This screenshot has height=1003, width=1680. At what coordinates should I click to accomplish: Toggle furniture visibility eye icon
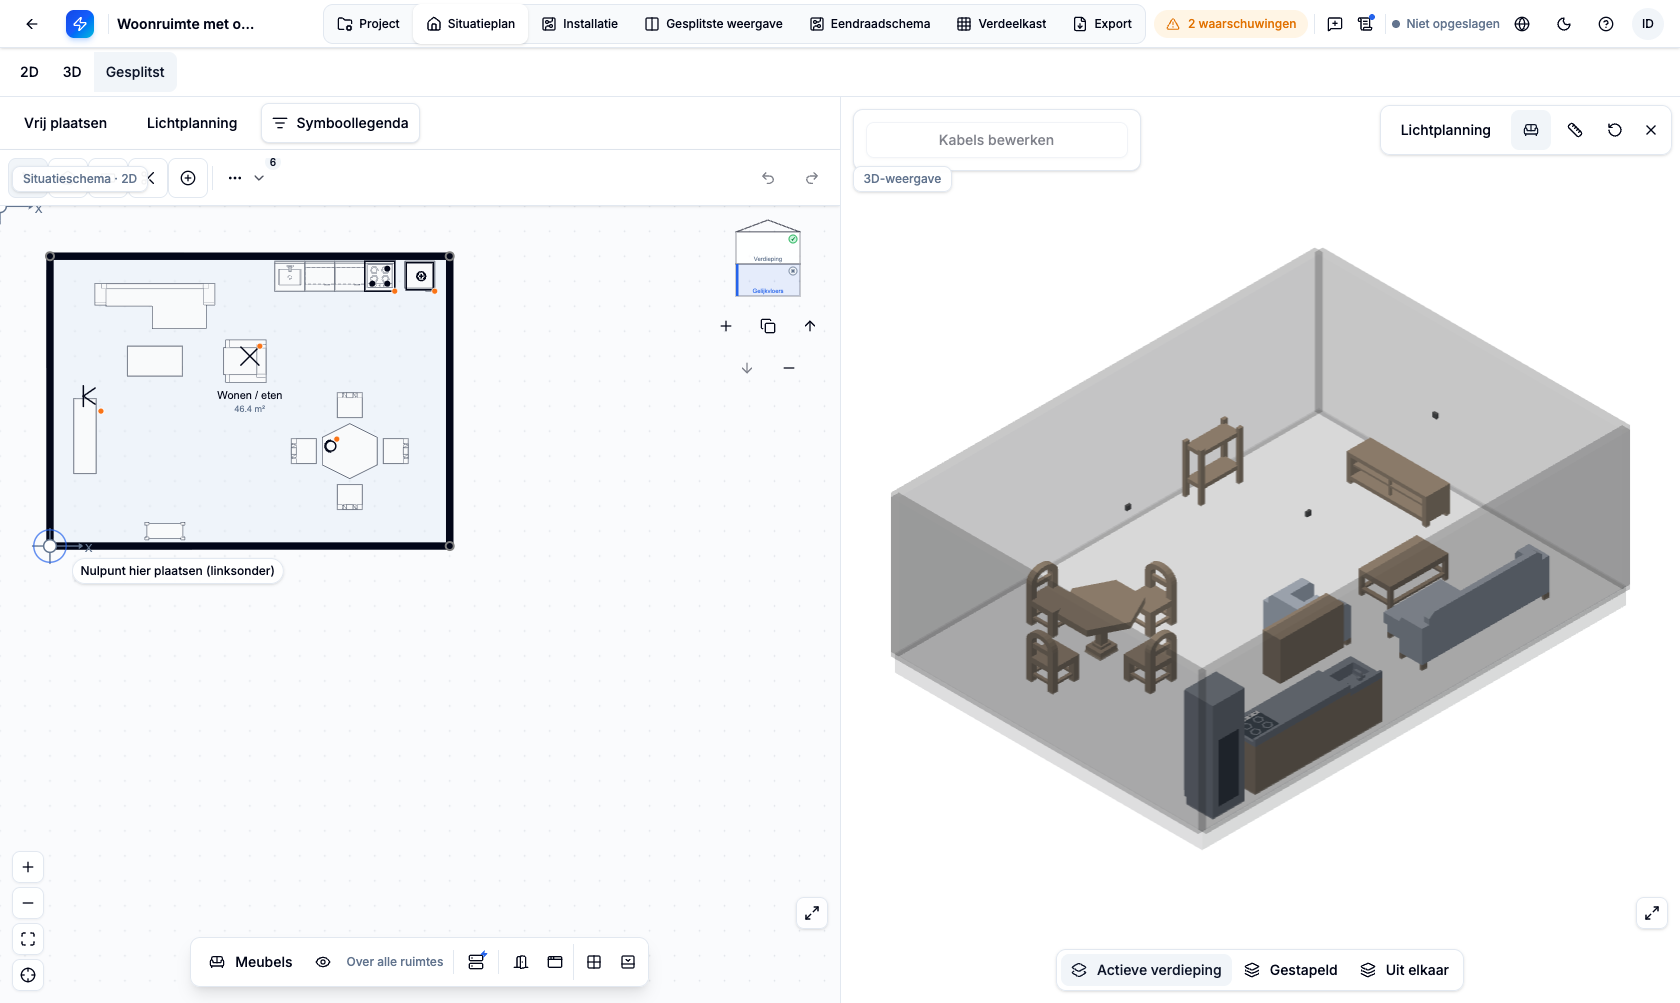(x=323, y=962)
